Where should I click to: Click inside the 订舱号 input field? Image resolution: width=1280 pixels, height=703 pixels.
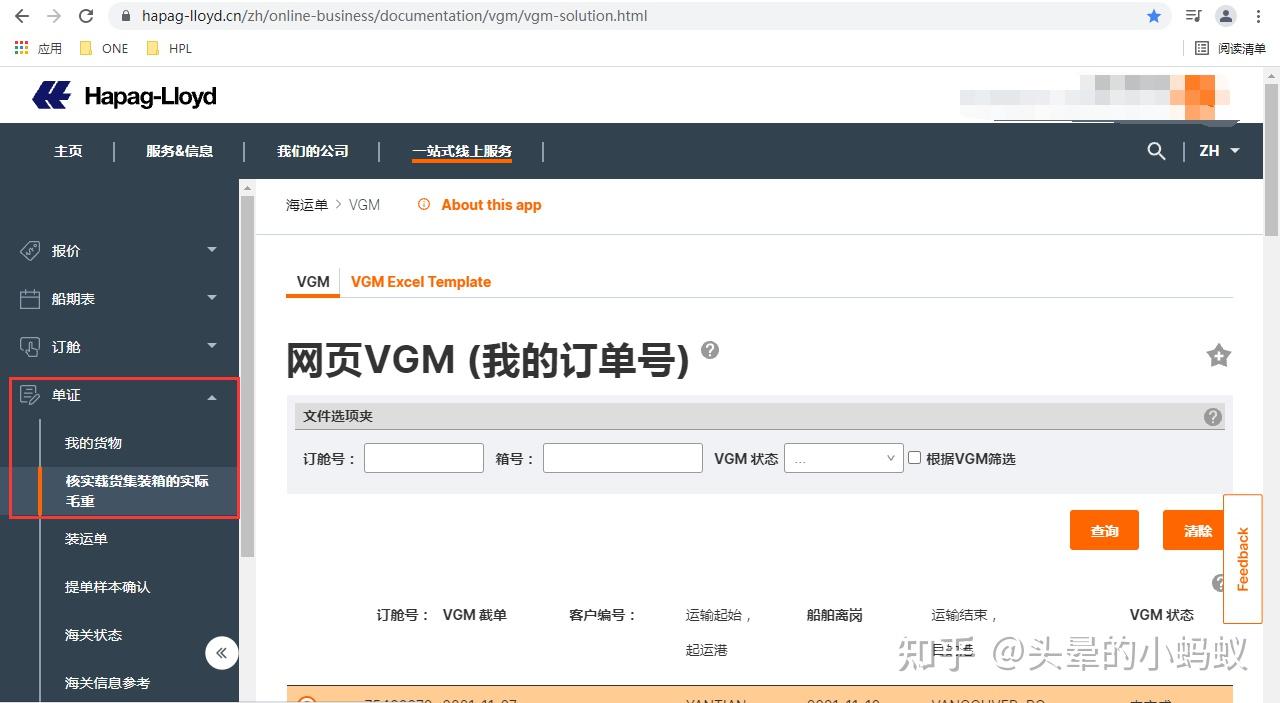[x=423, y=457]
